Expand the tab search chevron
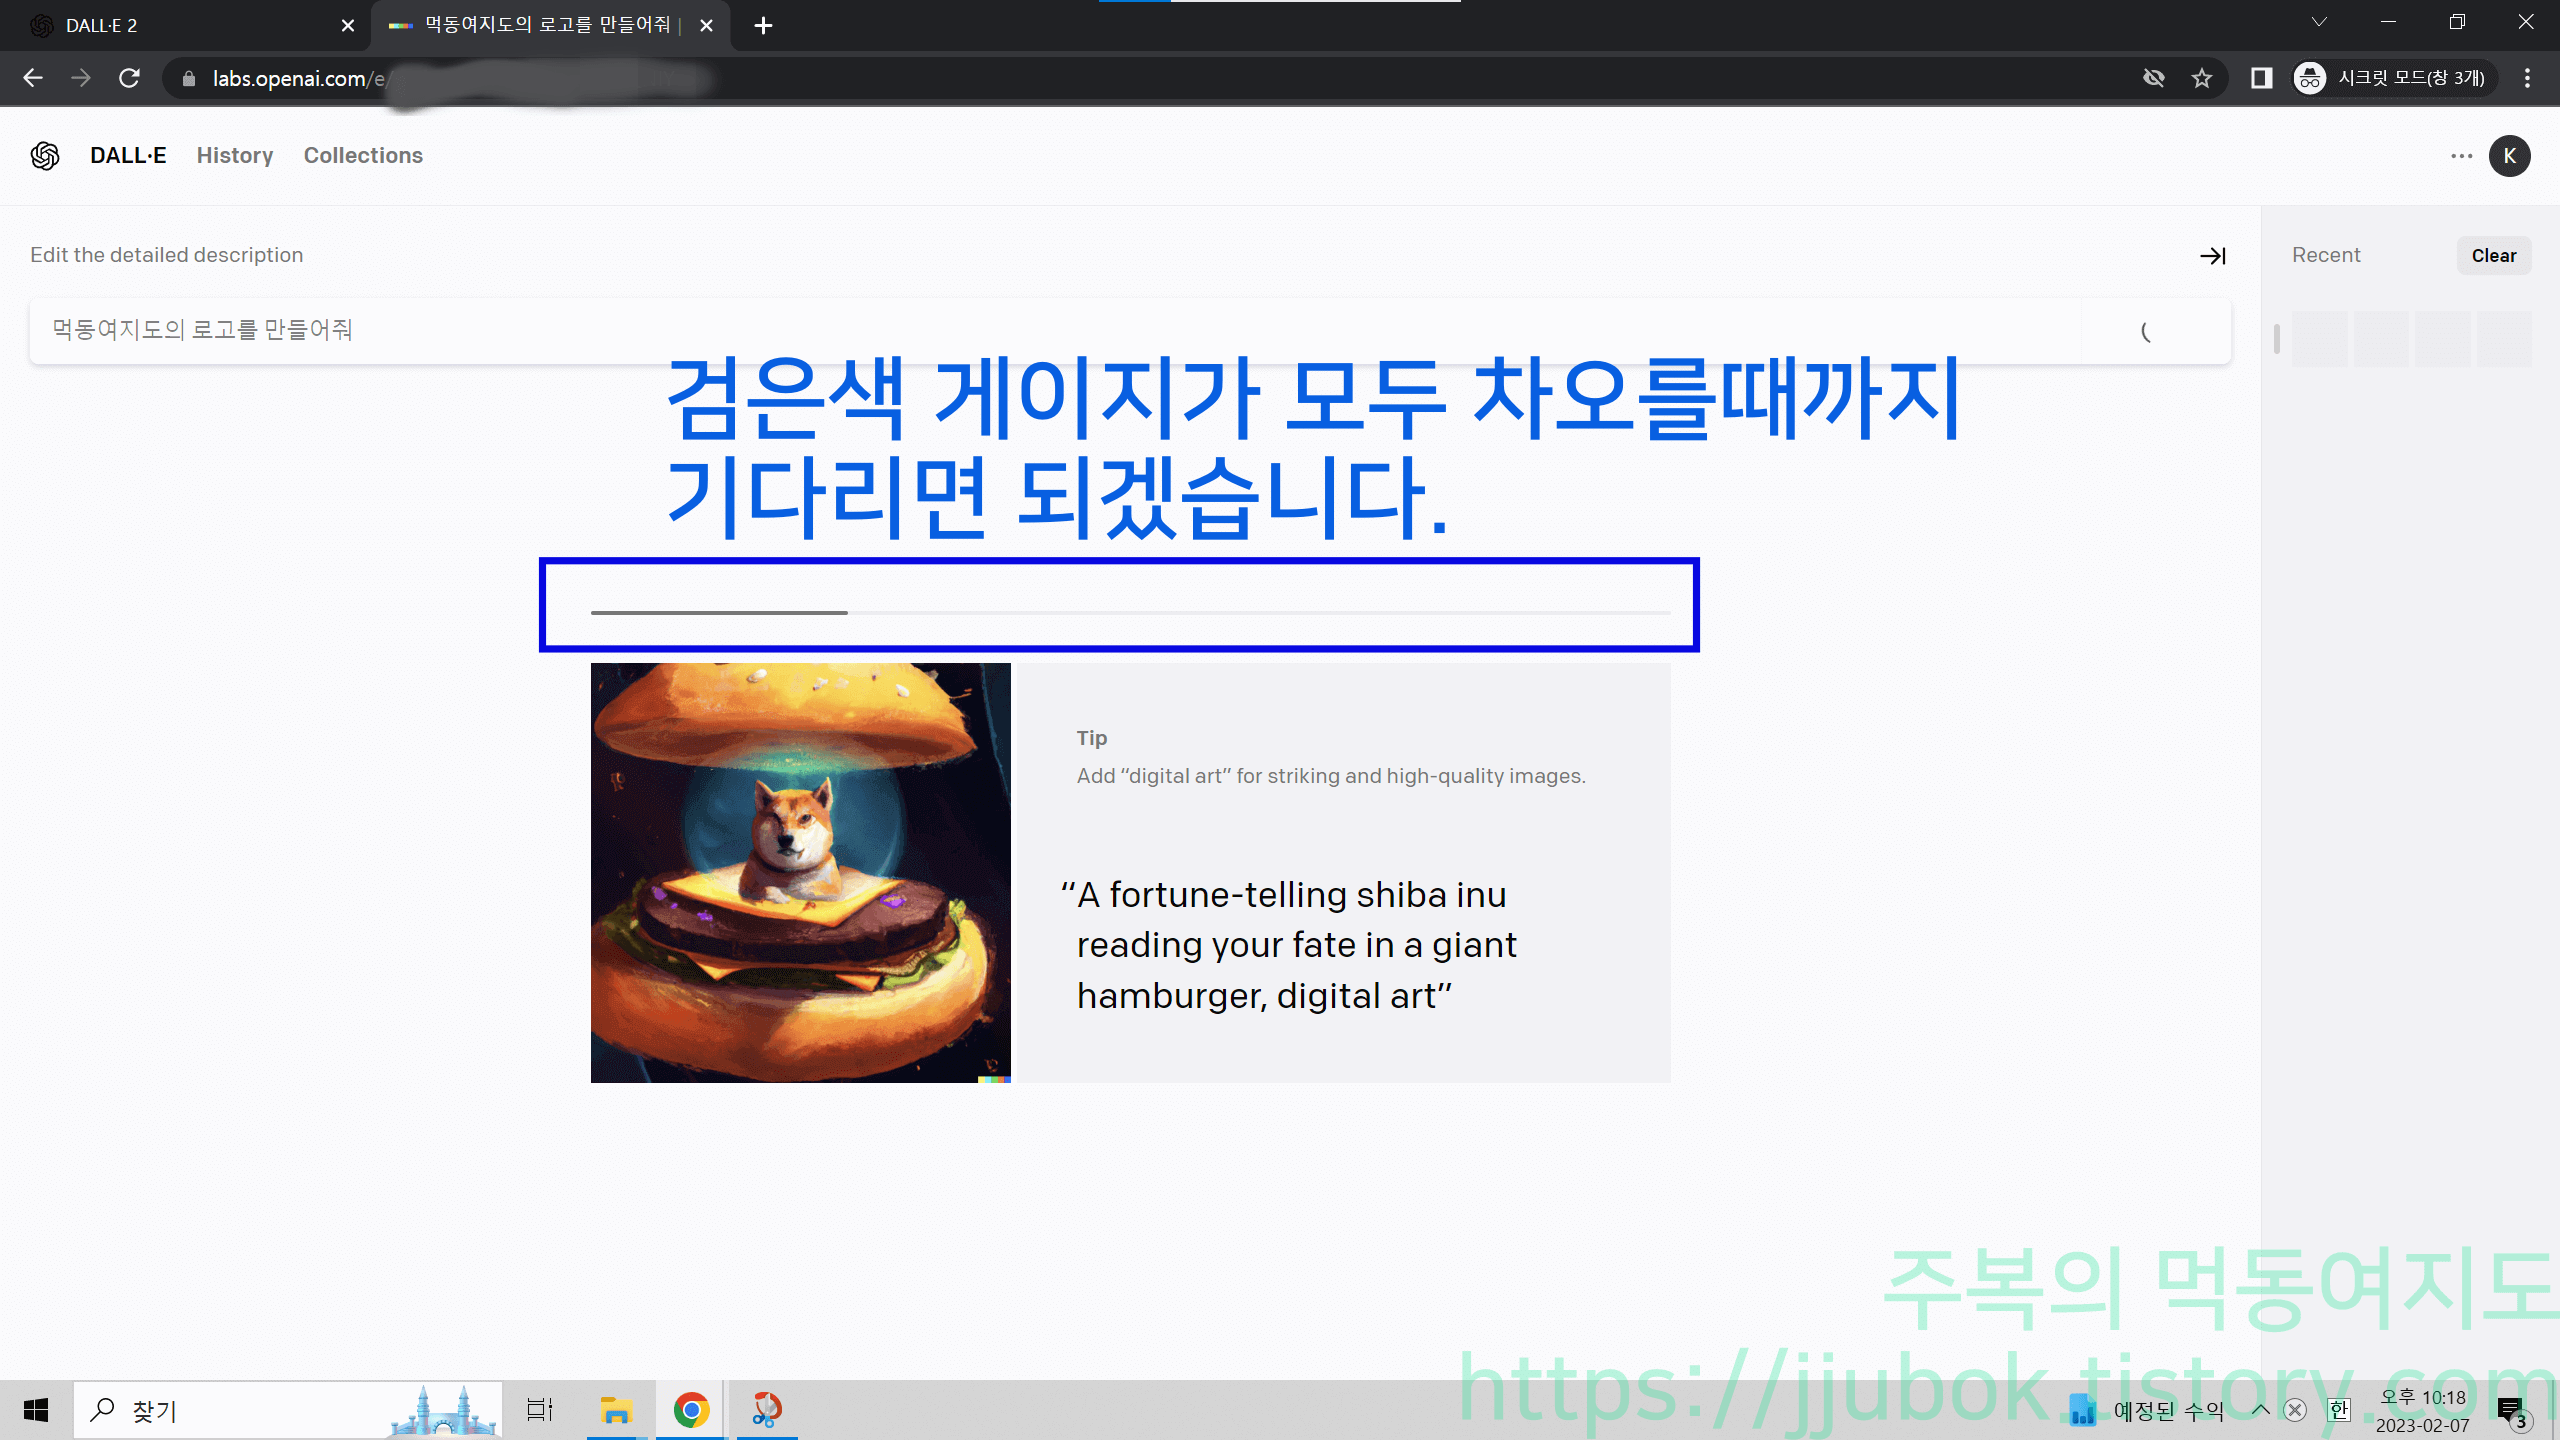Screen dimensions: 2560x1440 2320,22
